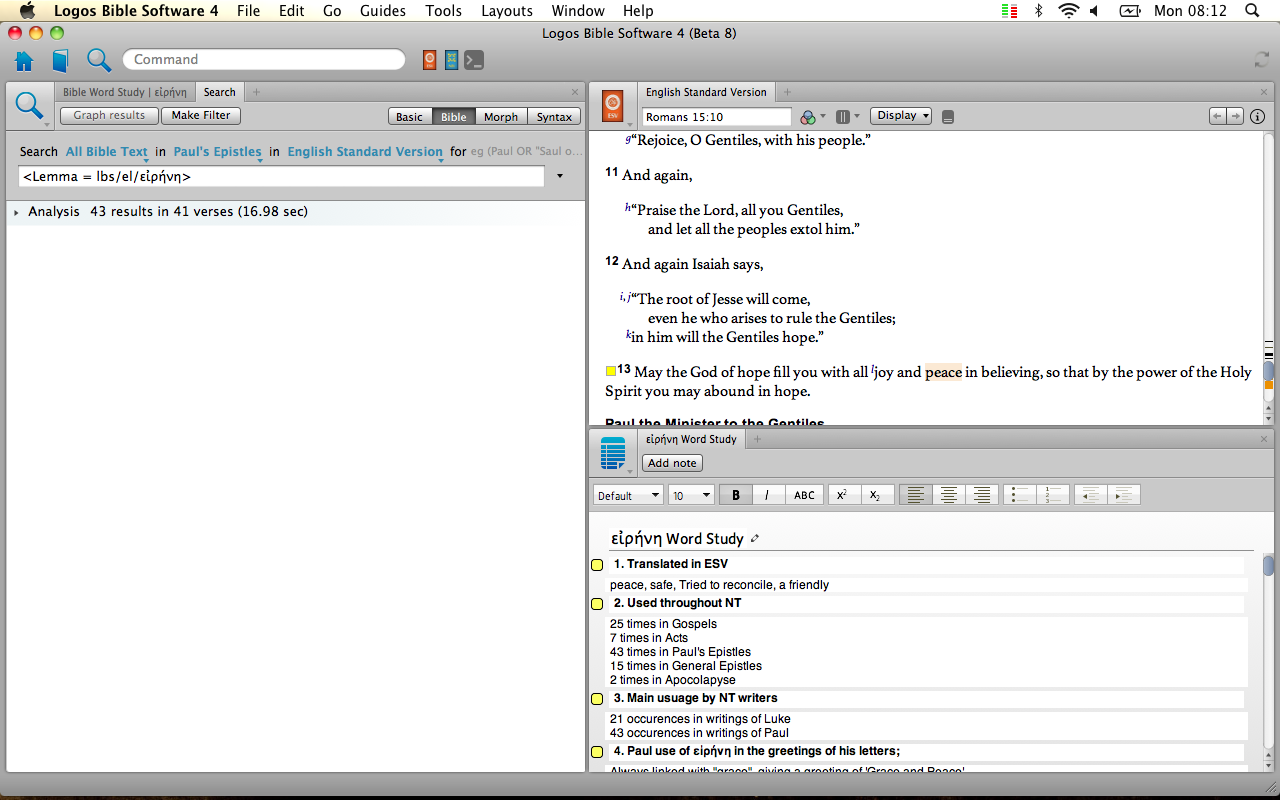Screen dimensions: 1280x800
Task: Open visual filters colored circles icon
Action: (x=809, y=117)
